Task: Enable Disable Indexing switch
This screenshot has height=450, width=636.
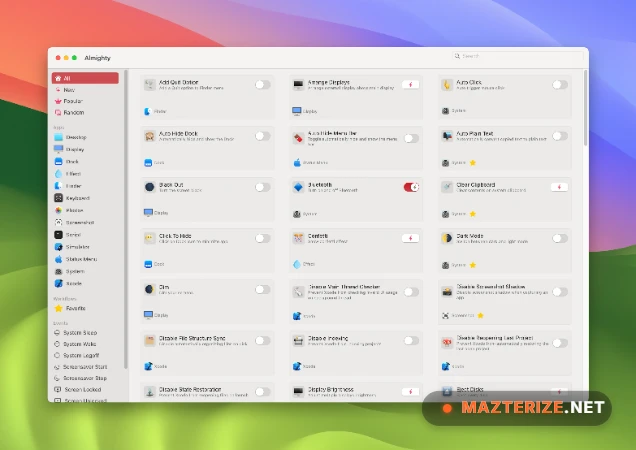Action: 411,340
